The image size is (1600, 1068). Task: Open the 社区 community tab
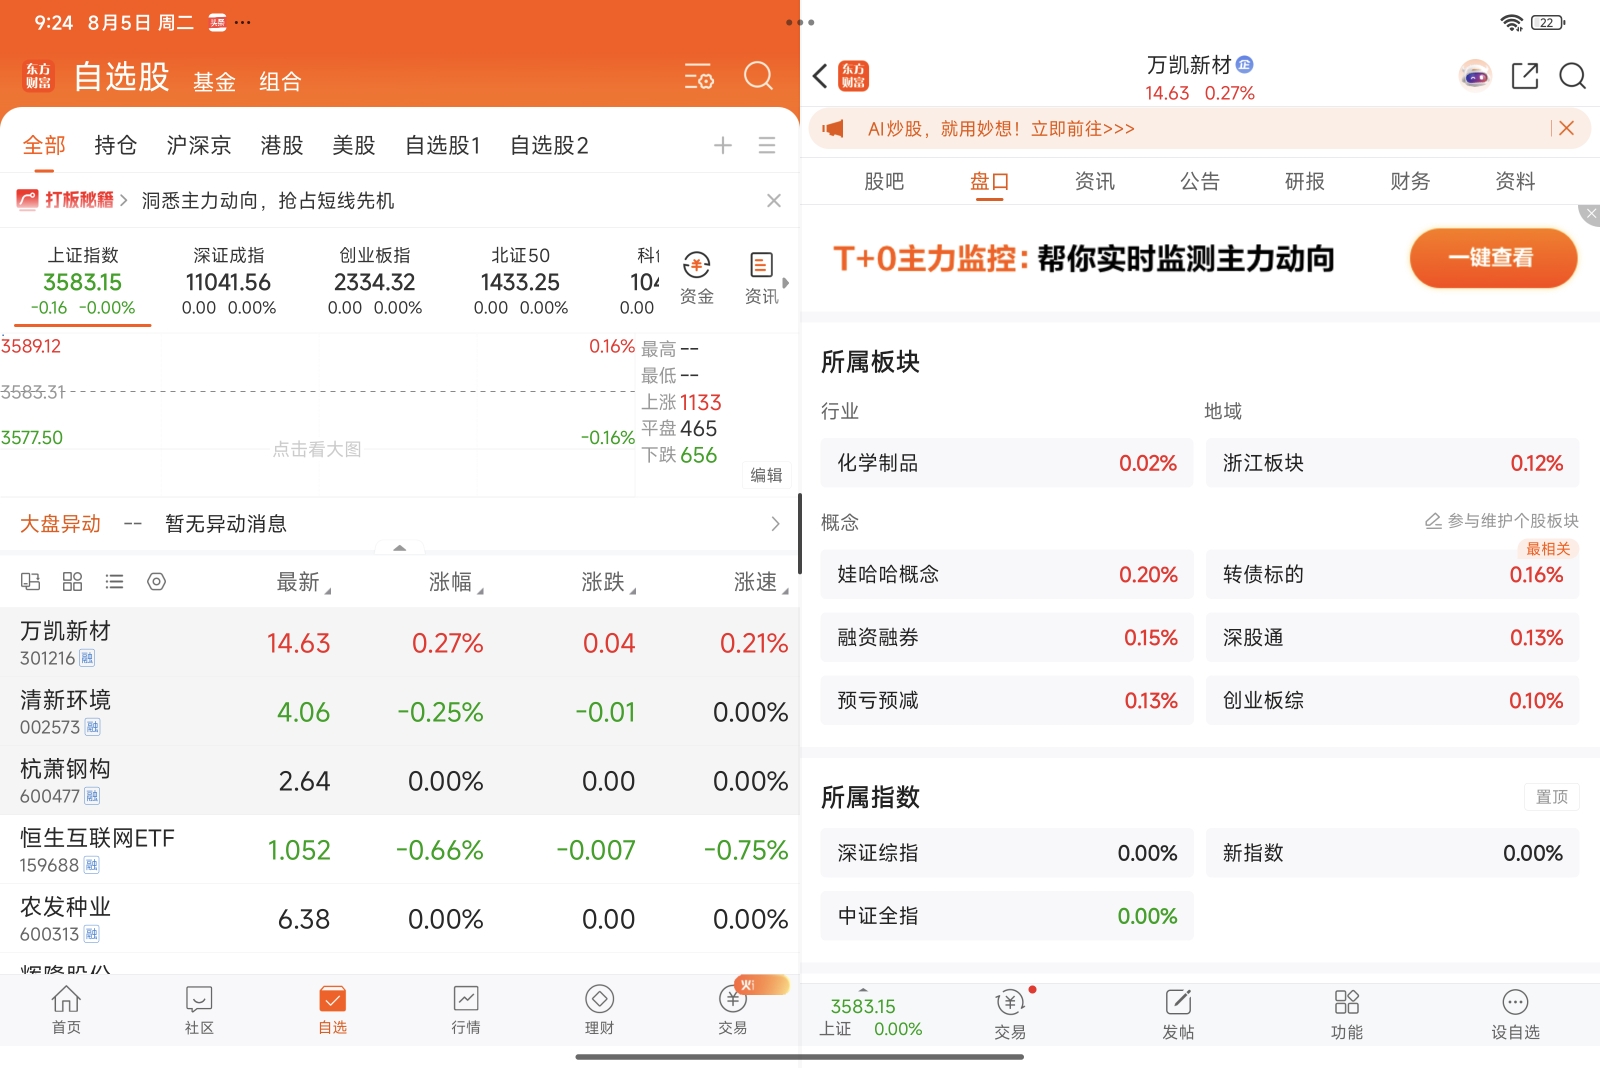click(x=199, y=1010)
